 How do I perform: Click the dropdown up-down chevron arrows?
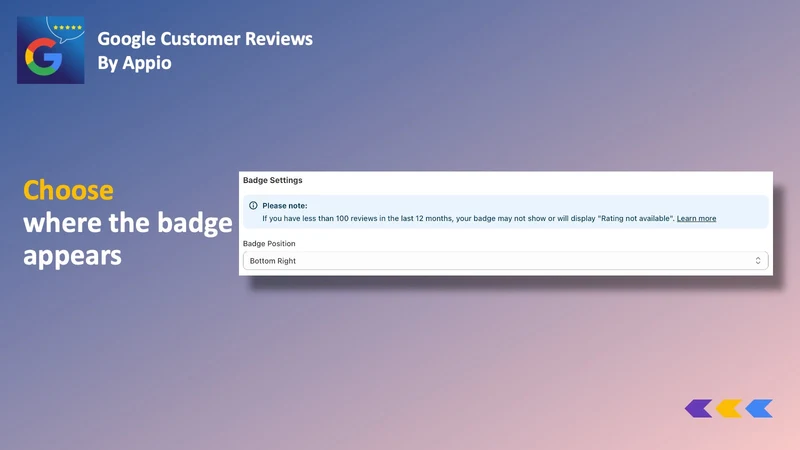[758, 261]
